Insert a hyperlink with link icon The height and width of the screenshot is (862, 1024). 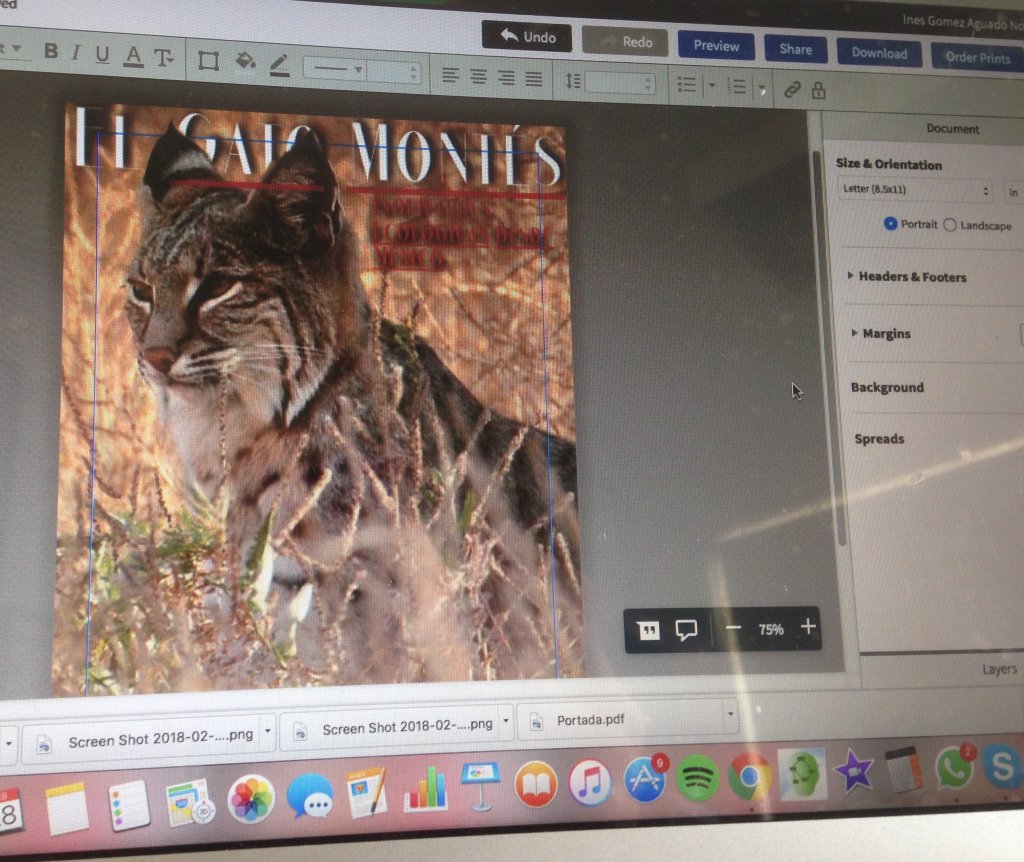792,90
